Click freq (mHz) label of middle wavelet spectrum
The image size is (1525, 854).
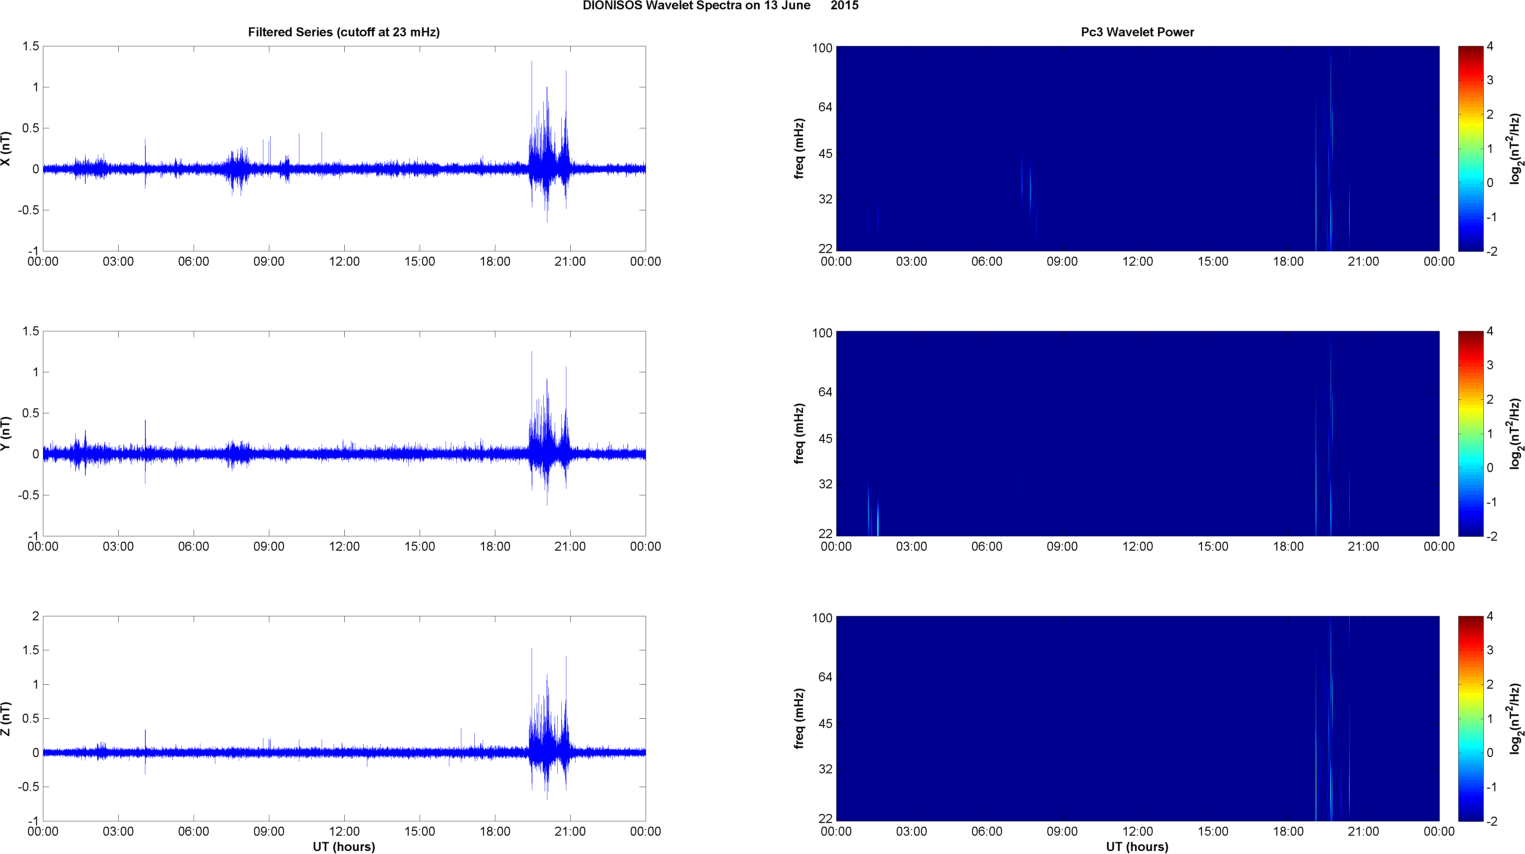pyautogui.click(x=800, y=434)
